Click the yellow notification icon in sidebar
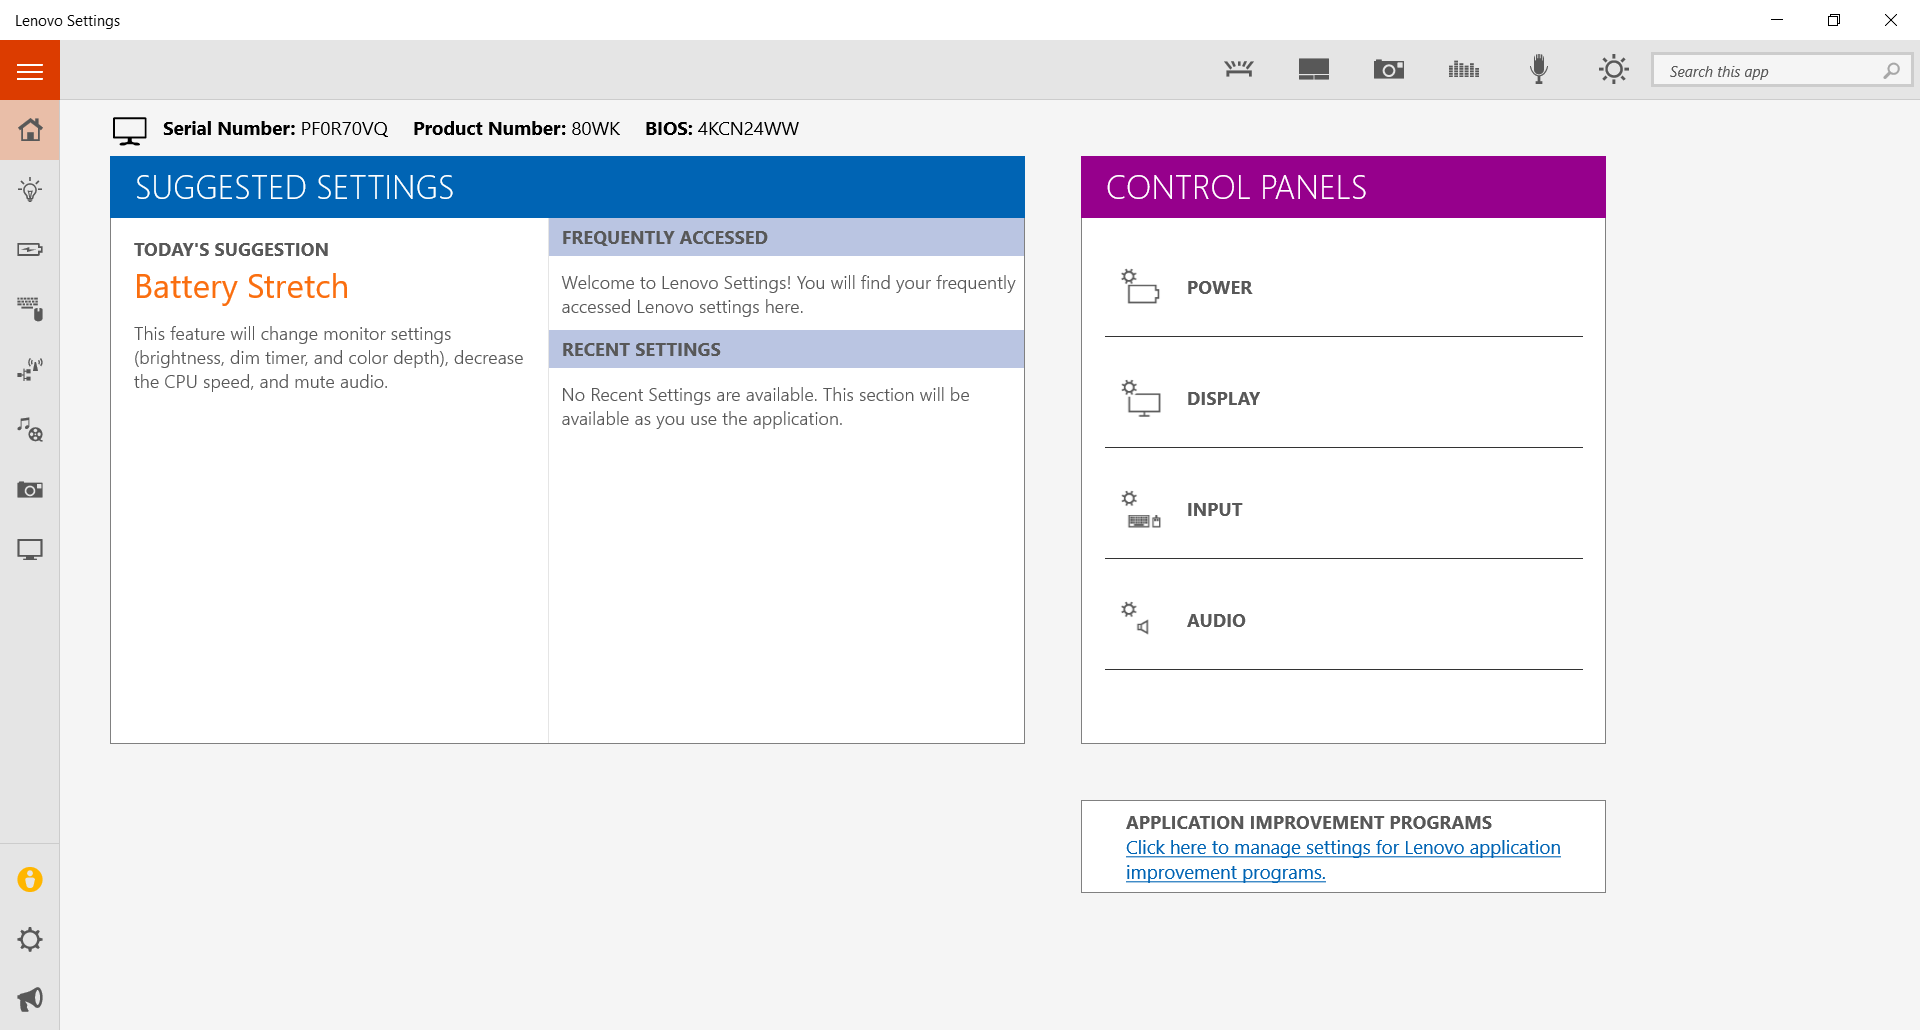The image size is (1920, 1030). [x=30, y=880]
